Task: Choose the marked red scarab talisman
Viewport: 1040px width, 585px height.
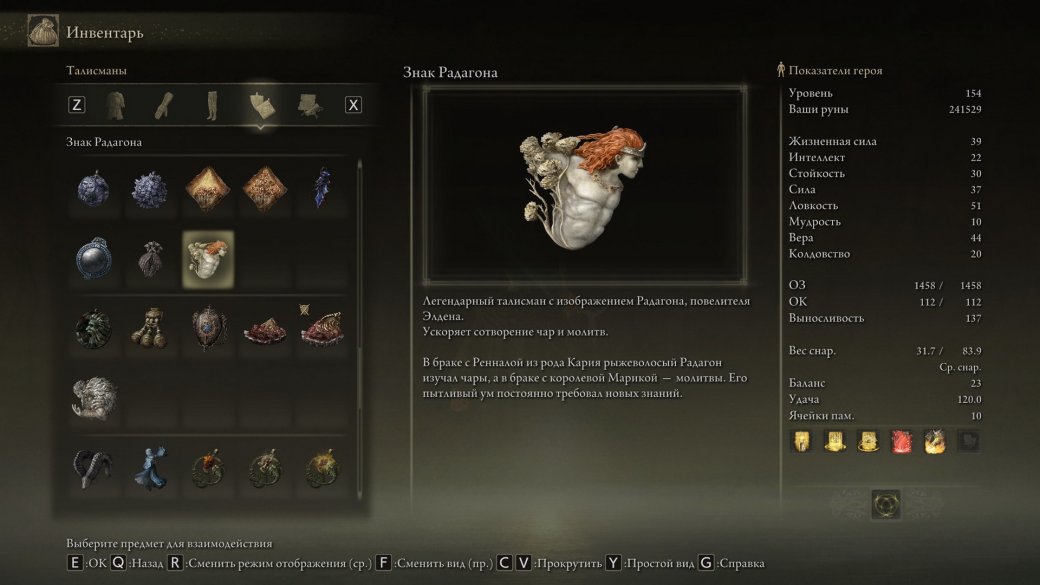Action: 322,328
